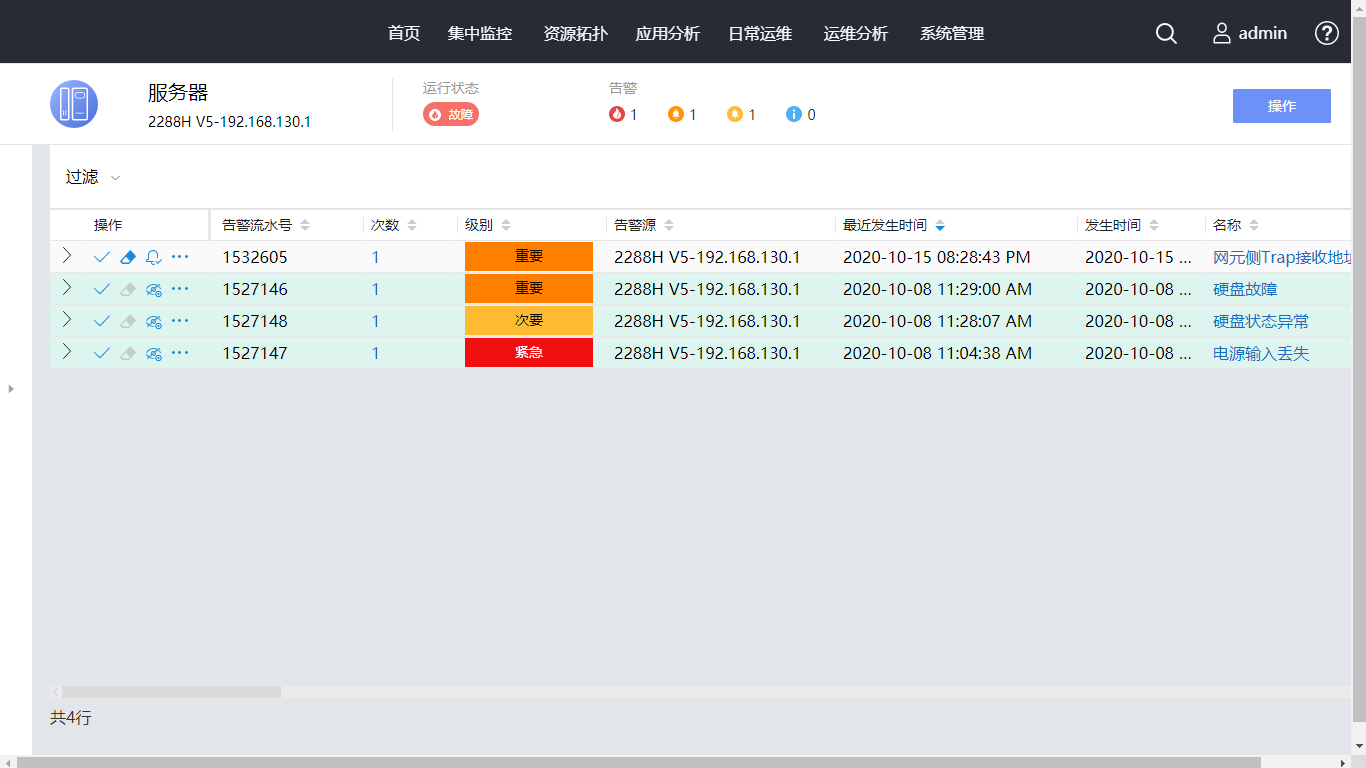Expand row details for alarm 1527148
Viewport: 1366px width, 768px height.
click(67, 320)
